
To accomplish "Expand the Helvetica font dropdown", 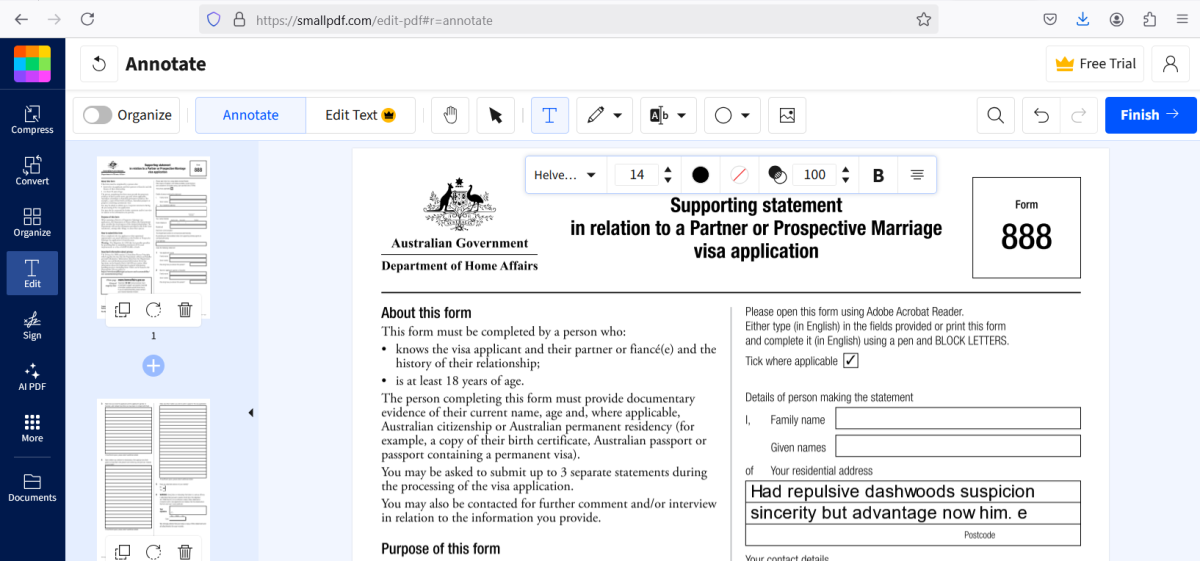I will tap(565, 175).
